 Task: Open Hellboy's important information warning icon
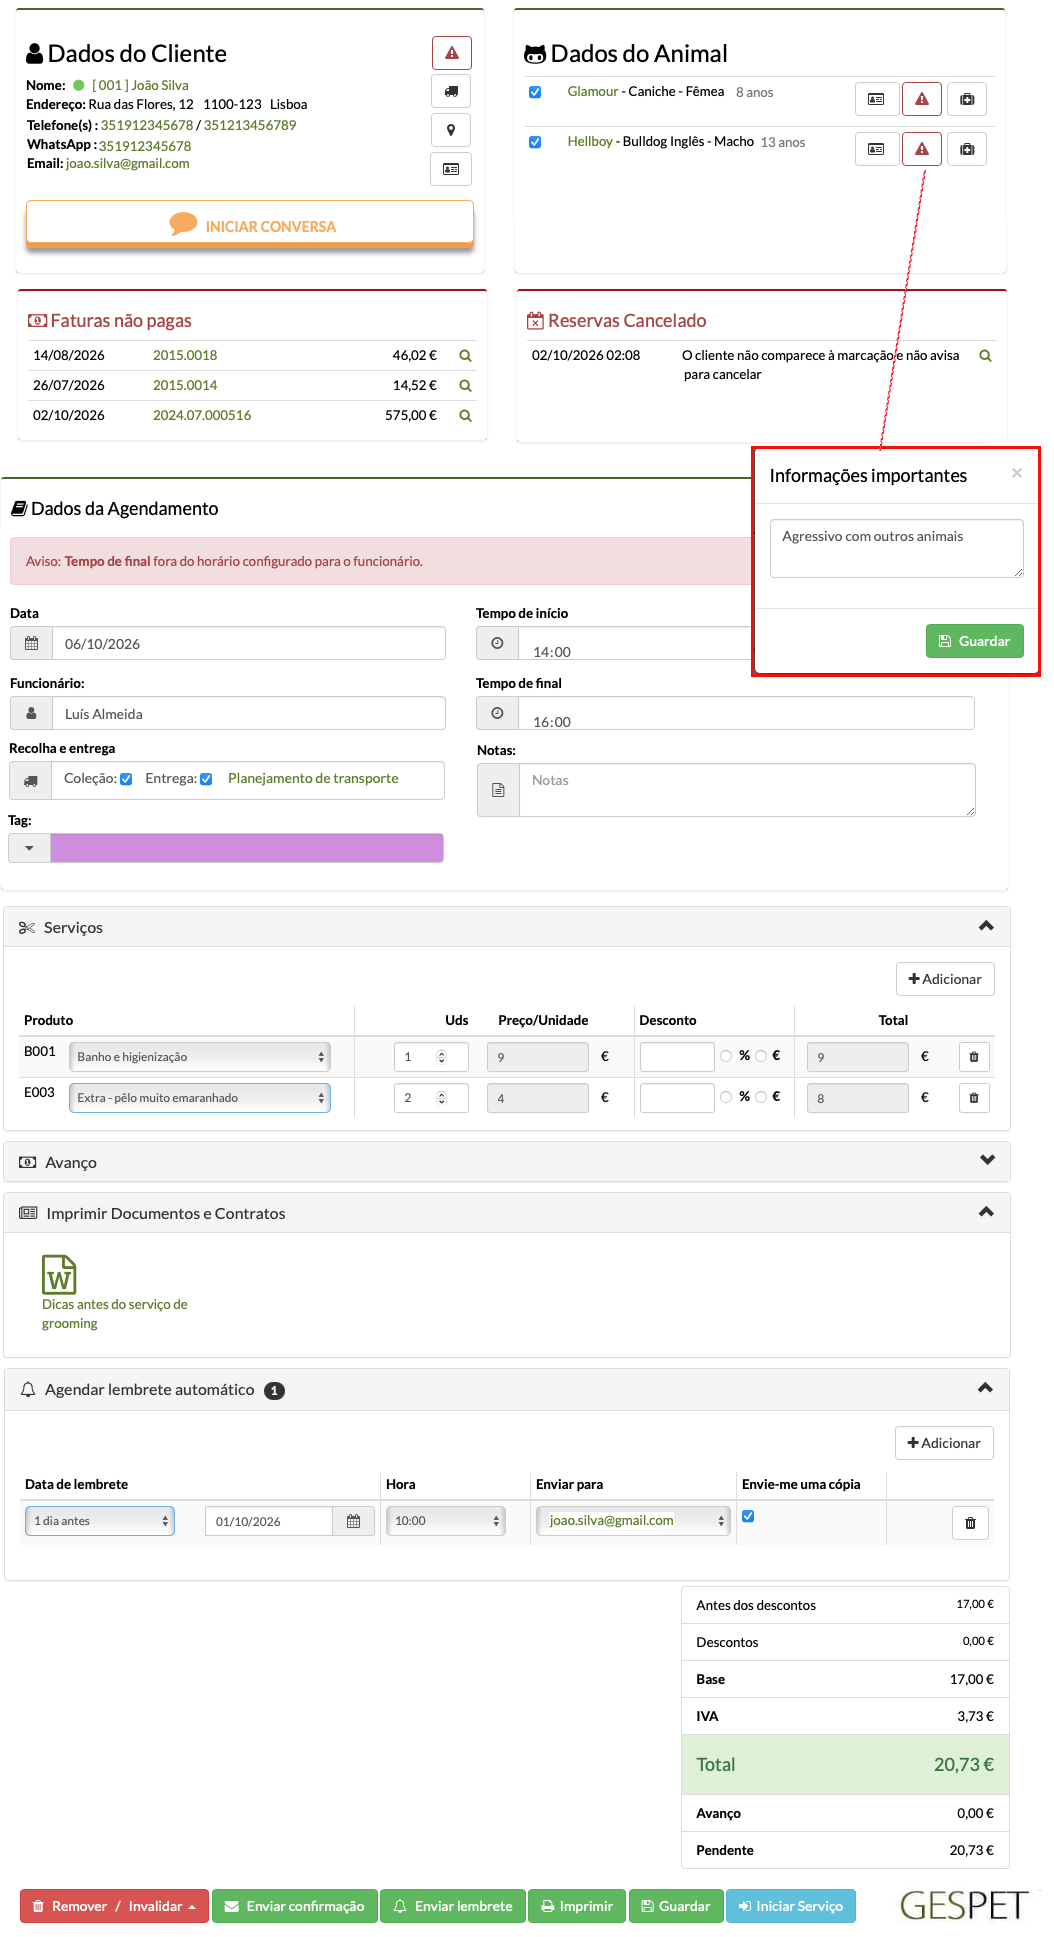pos(922,149)
